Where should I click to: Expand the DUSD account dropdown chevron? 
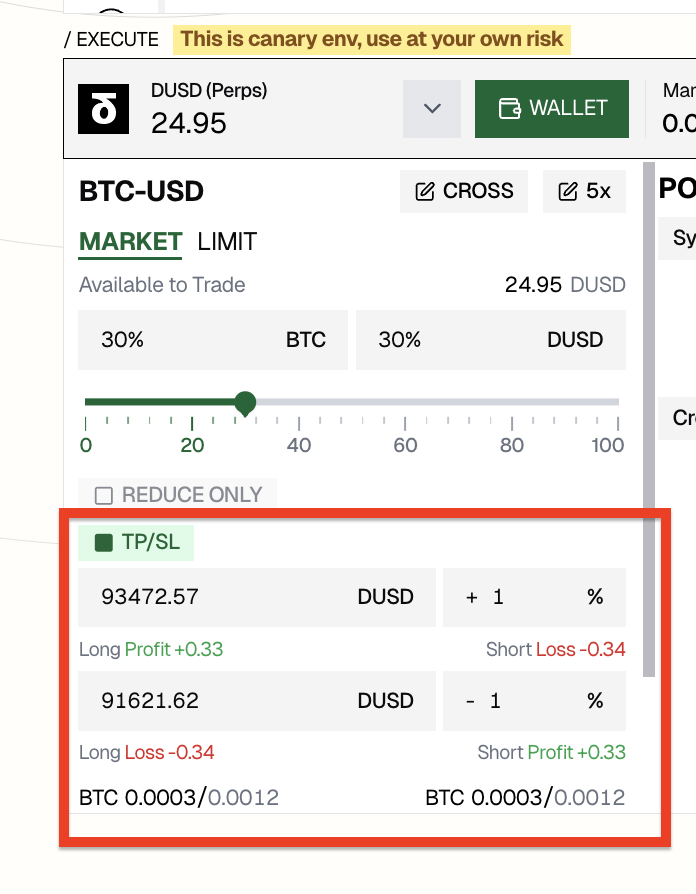point(432,109)
